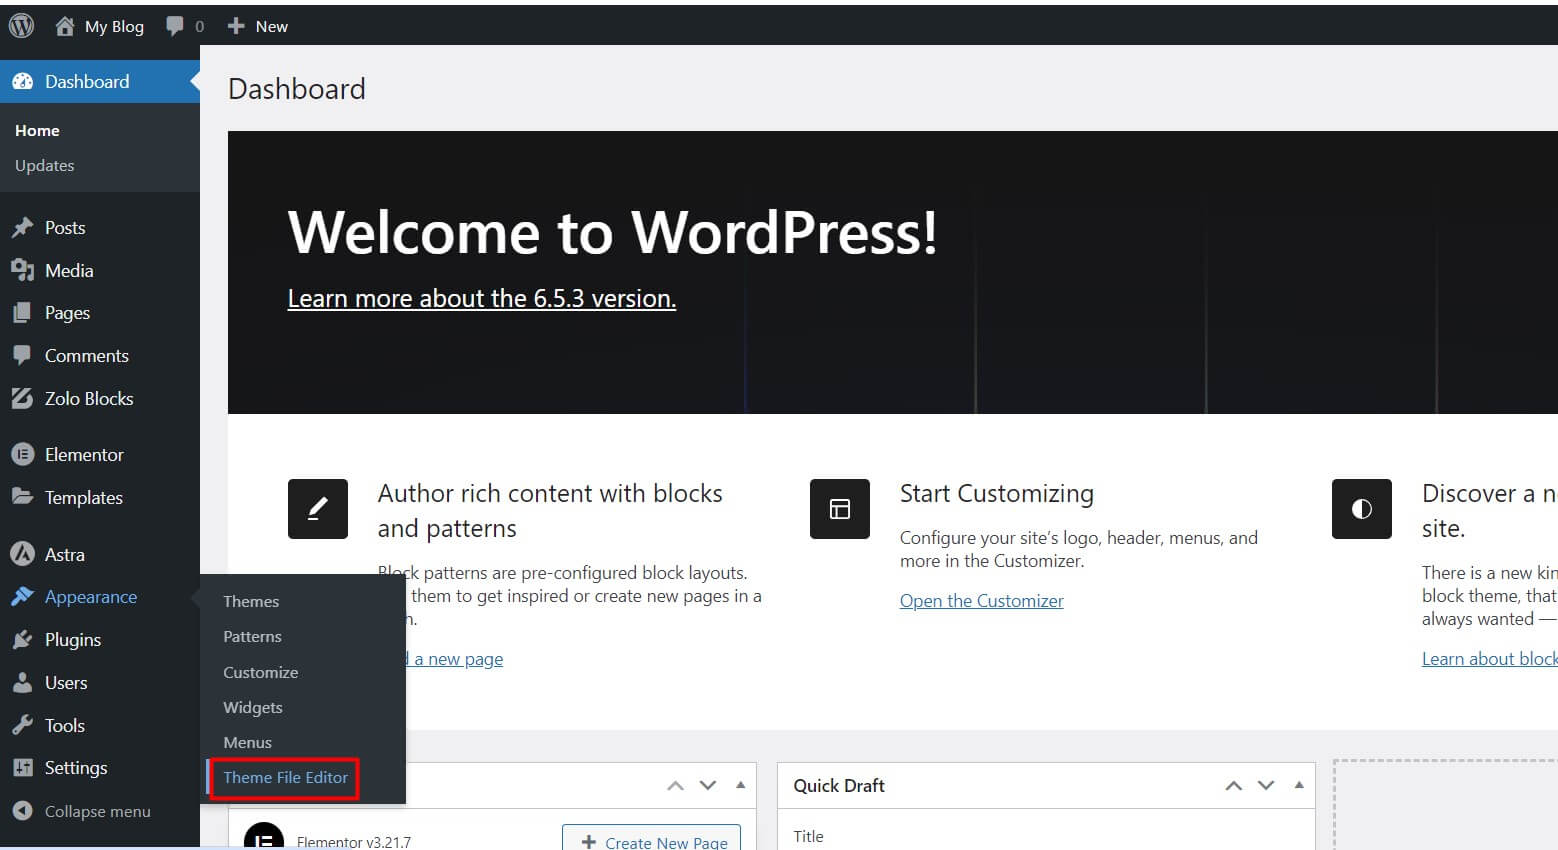
Task: Click the Posts pushpin icon
Action: 22,228
